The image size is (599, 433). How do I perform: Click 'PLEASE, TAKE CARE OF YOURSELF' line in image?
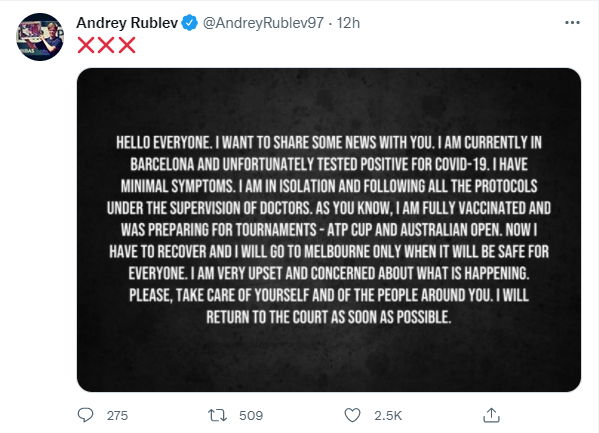pyautogui.click(x=329, y=295)
